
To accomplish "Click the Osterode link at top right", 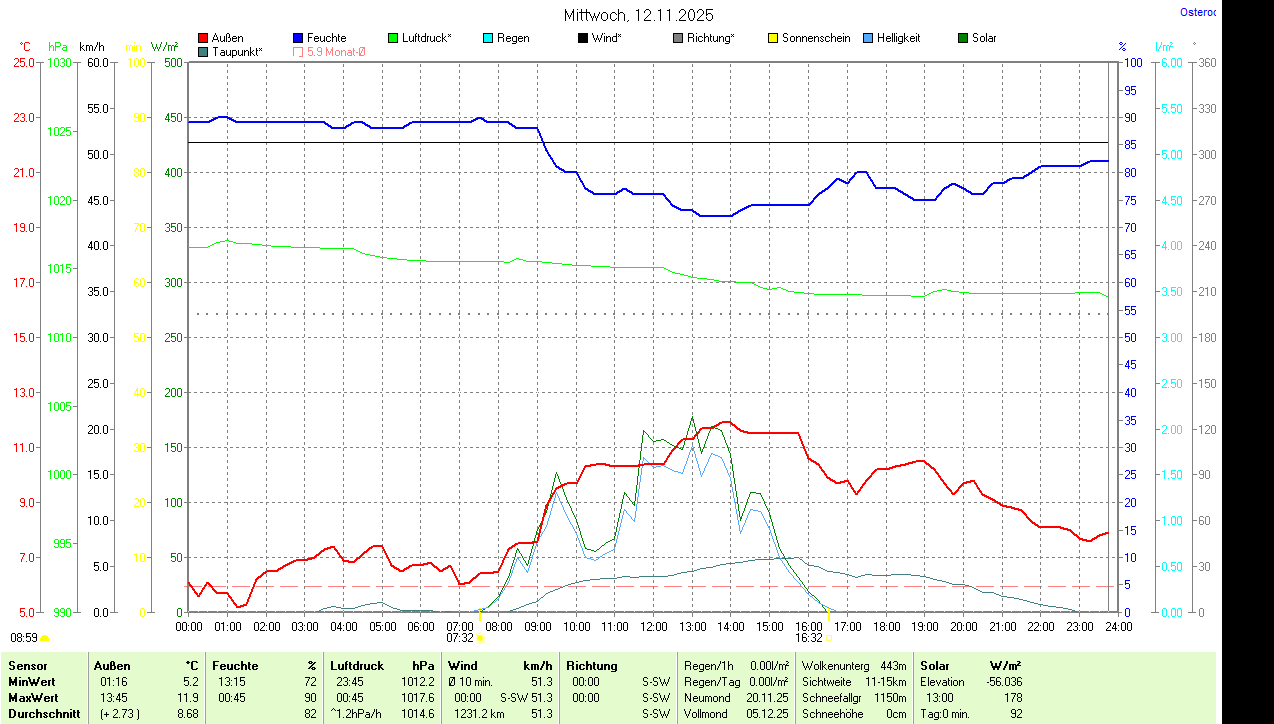I will click(x=1198, y=13).
